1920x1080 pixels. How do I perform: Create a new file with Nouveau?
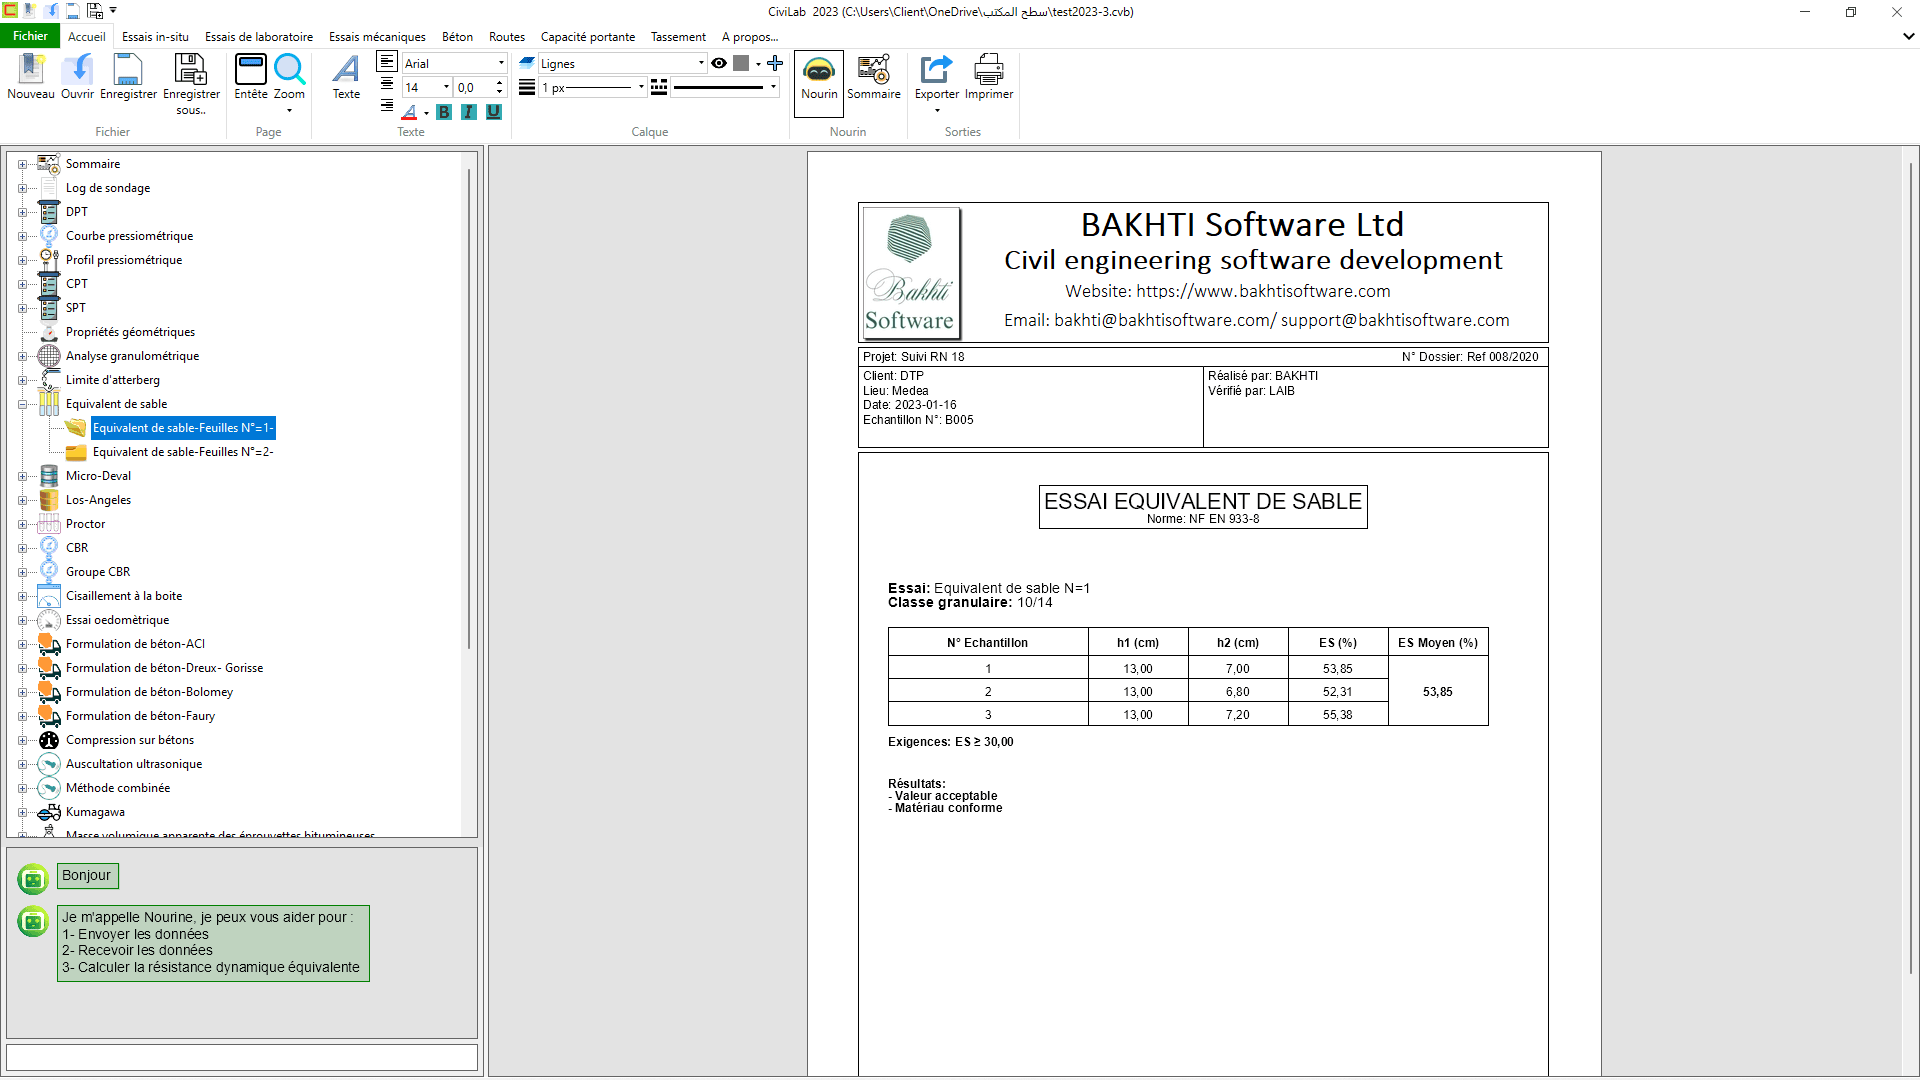(31, 77)
